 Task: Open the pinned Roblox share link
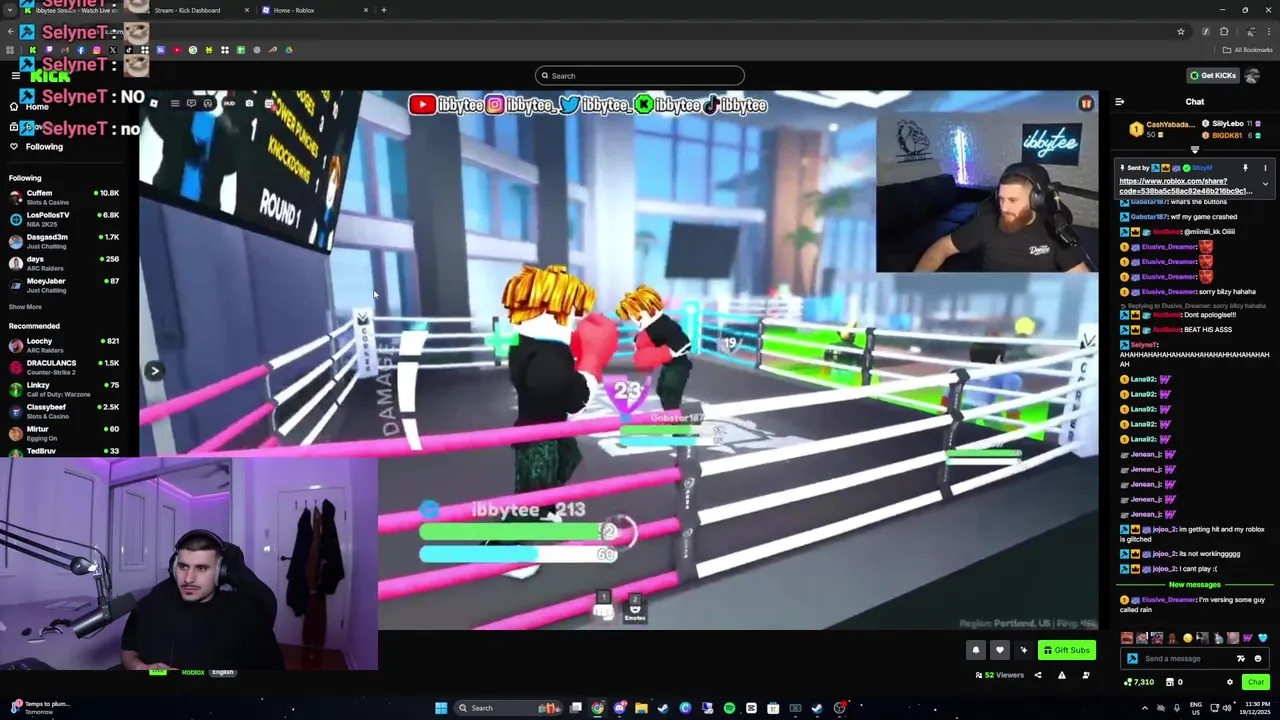coord(1185,186)
